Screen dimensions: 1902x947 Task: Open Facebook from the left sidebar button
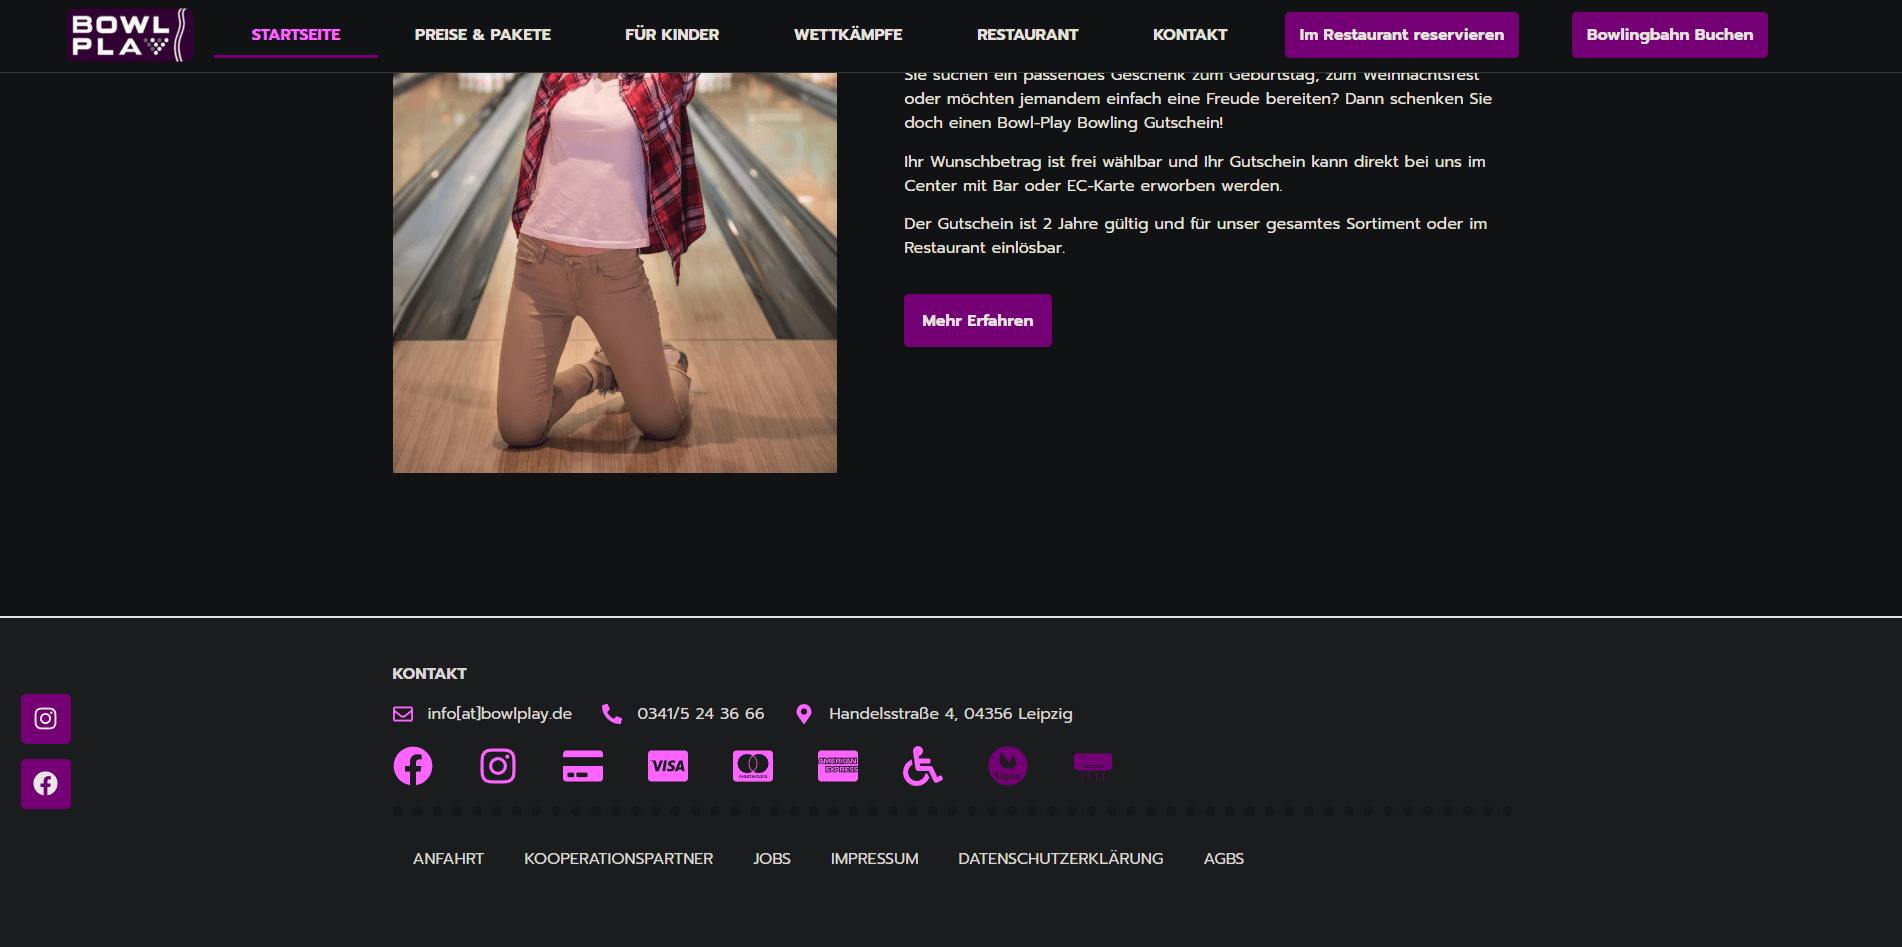46,784
